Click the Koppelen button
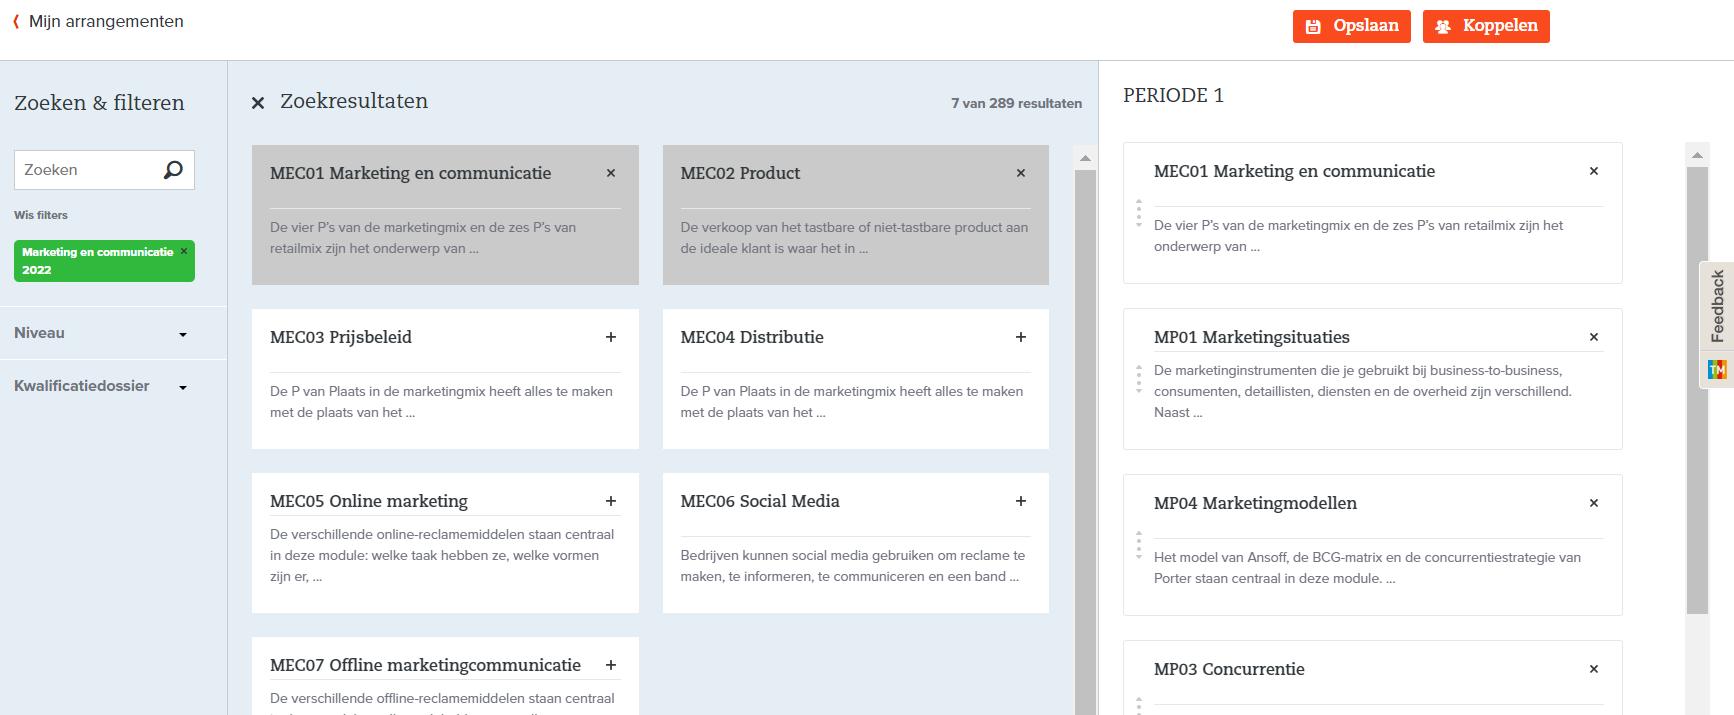The height and width of the screenshot is (715, 1734). coord(1486,26)
